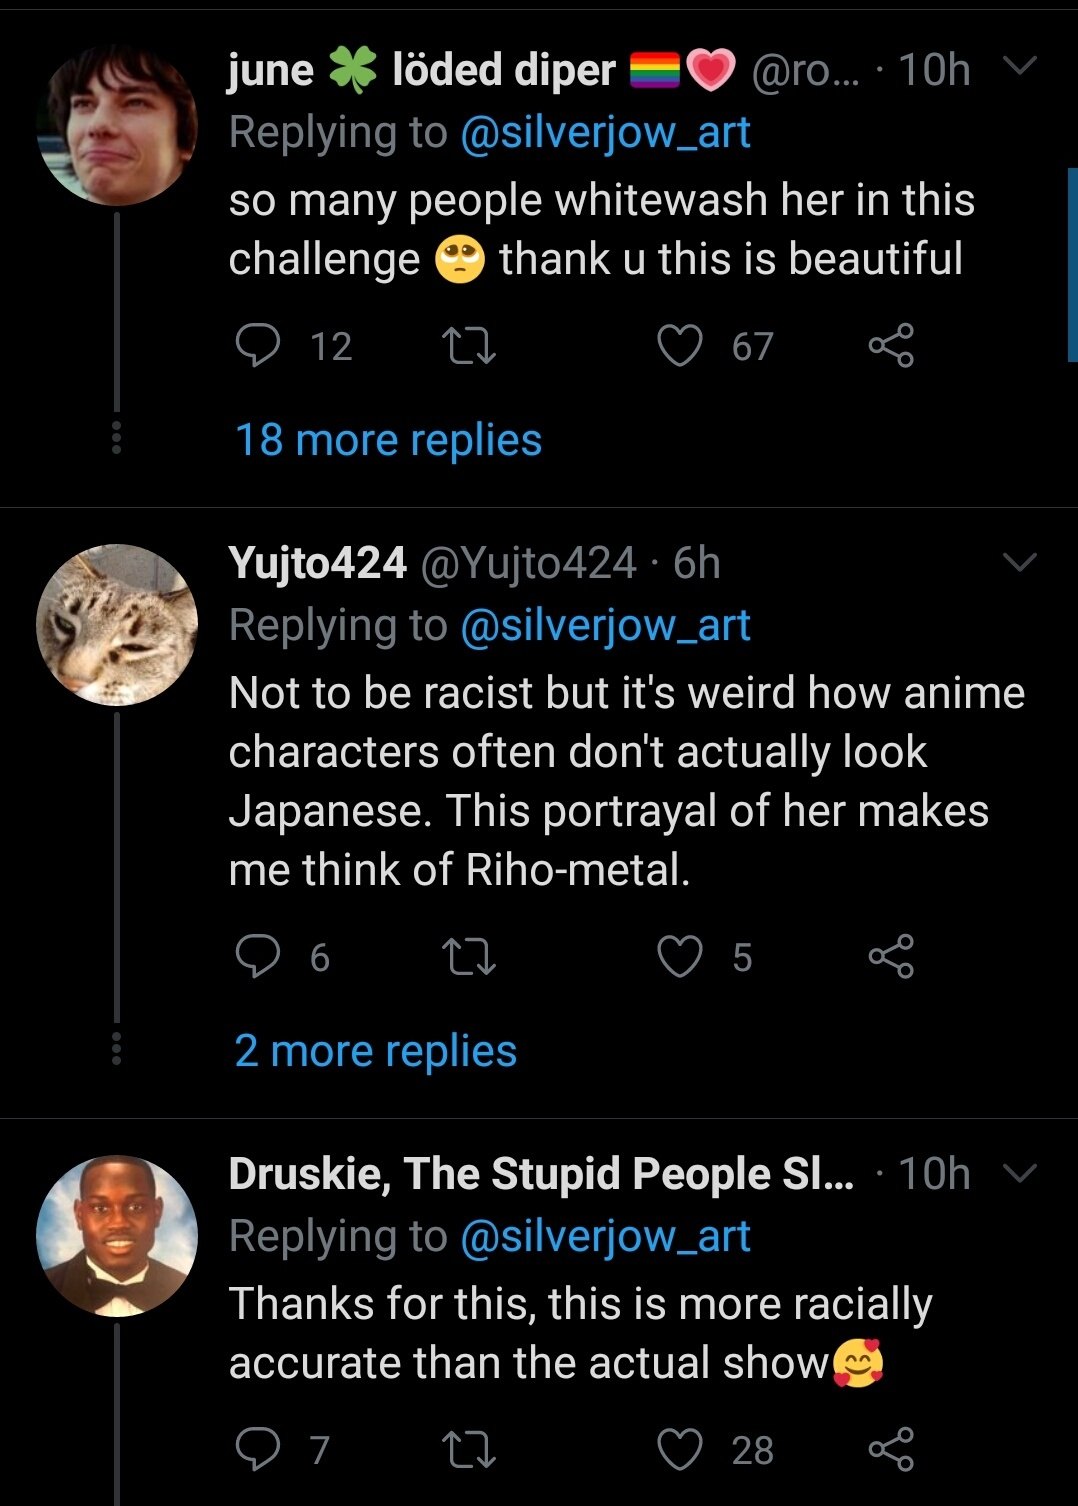This screenshot has width=1078, height=1506.
Task: Open Druskie's profile avatar
Action: tap(117, 1236)
